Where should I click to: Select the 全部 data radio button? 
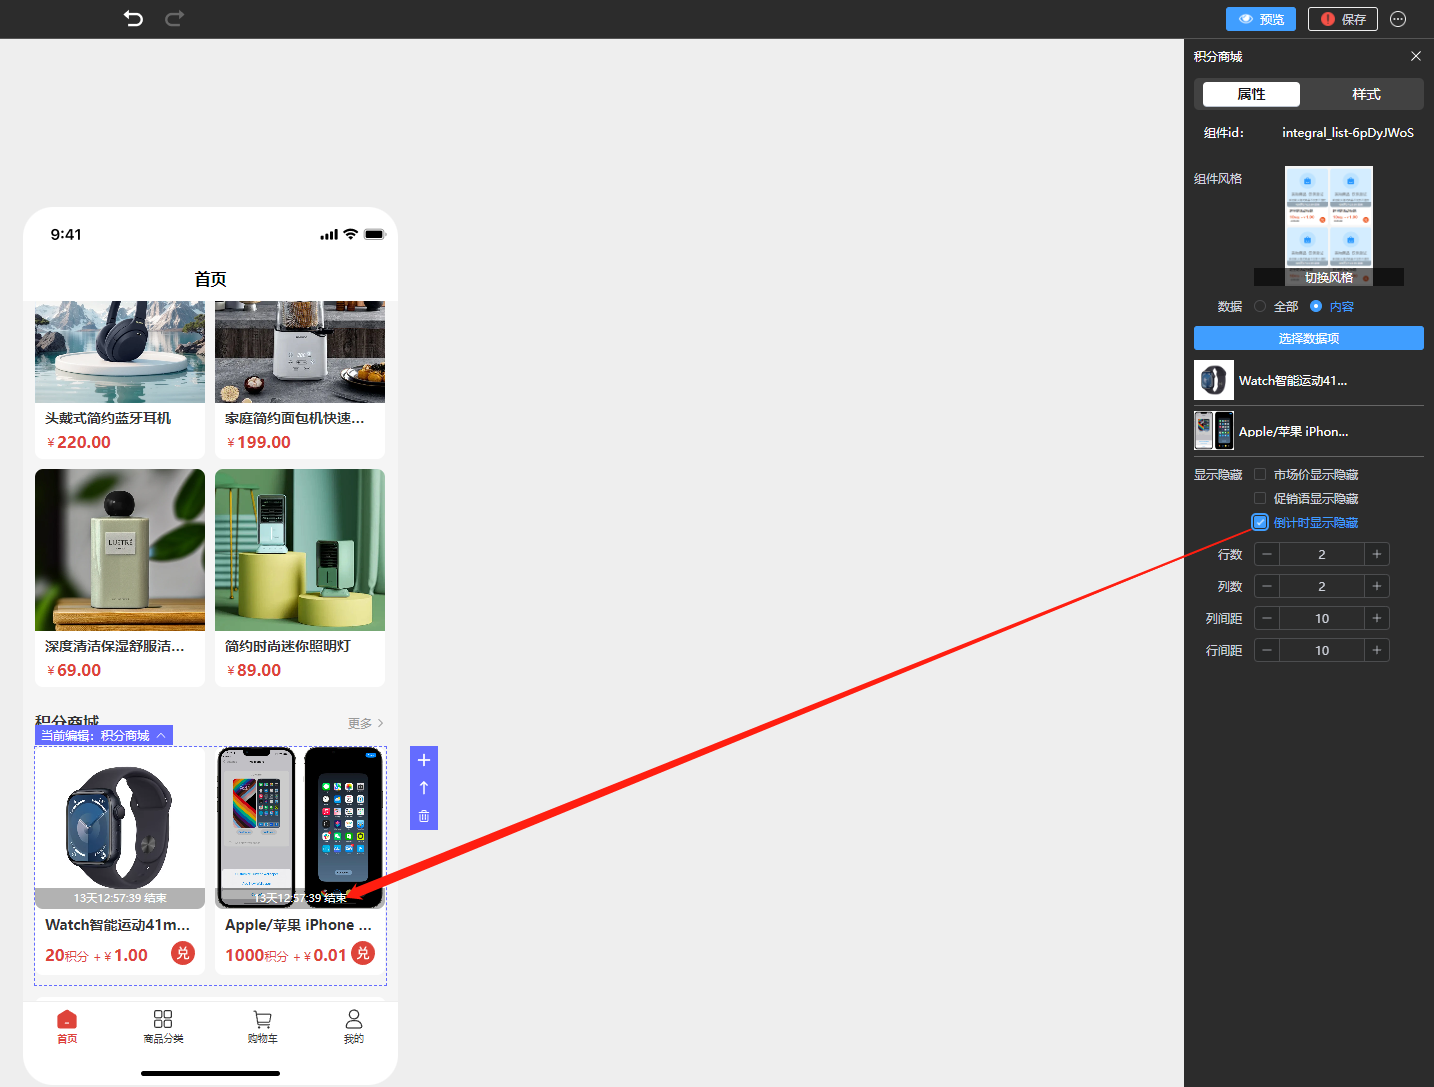[x=1260, y=306]
